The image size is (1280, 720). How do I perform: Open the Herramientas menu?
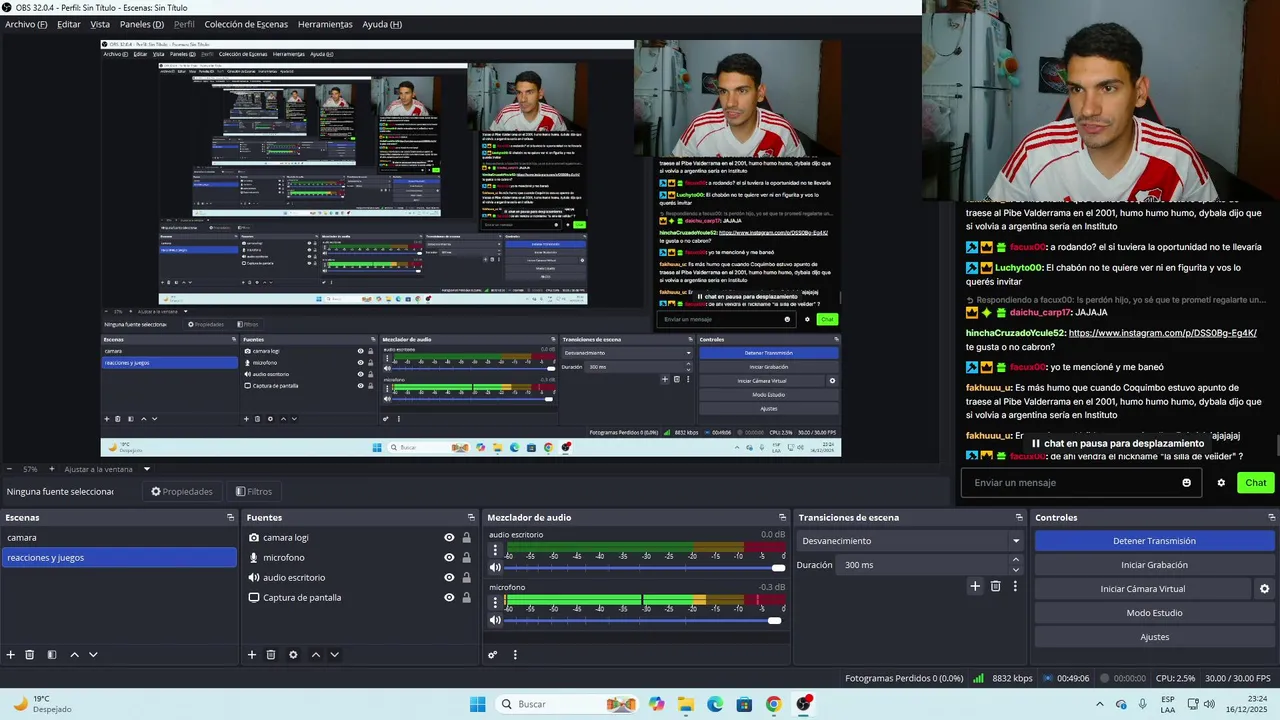pos(325,24)
